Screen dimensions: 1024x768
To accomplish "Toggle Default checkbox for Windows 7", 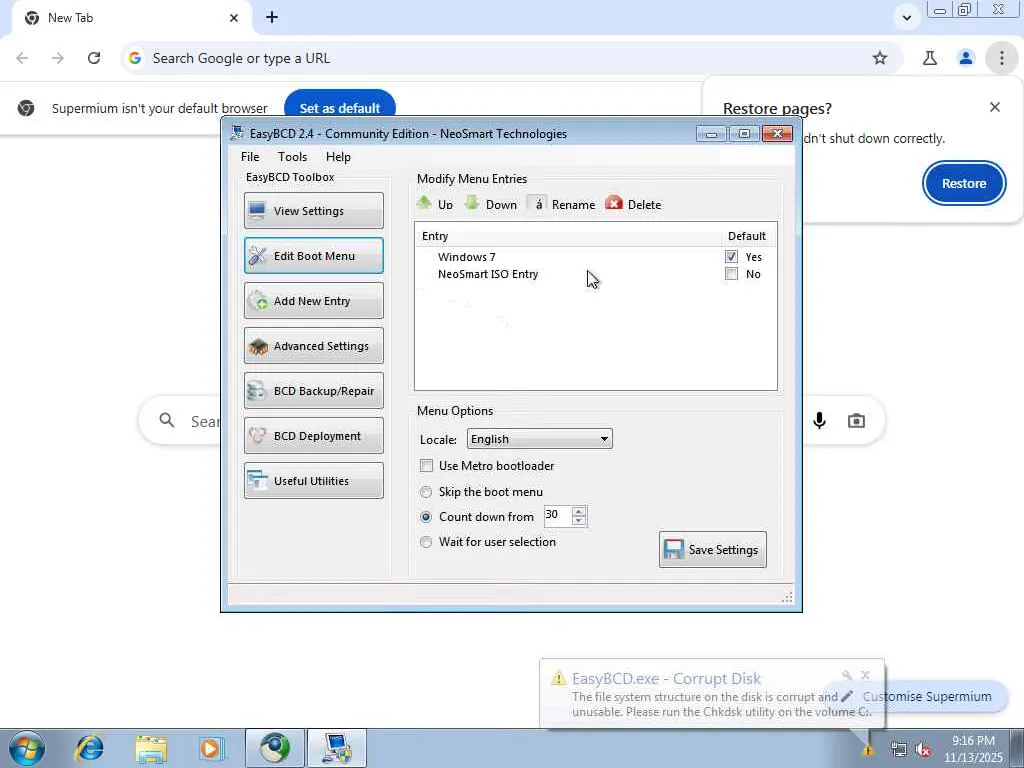I will tap(731, 257).
